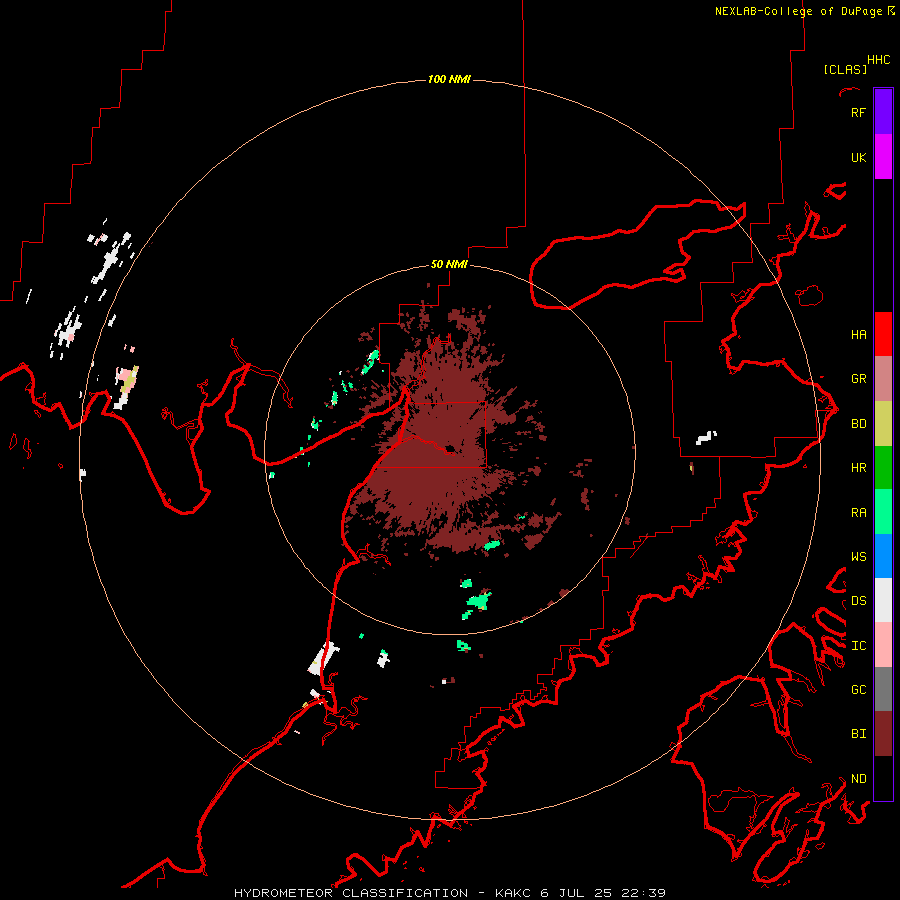
Task: Click the HR legend label
Action: click(858, 468)
